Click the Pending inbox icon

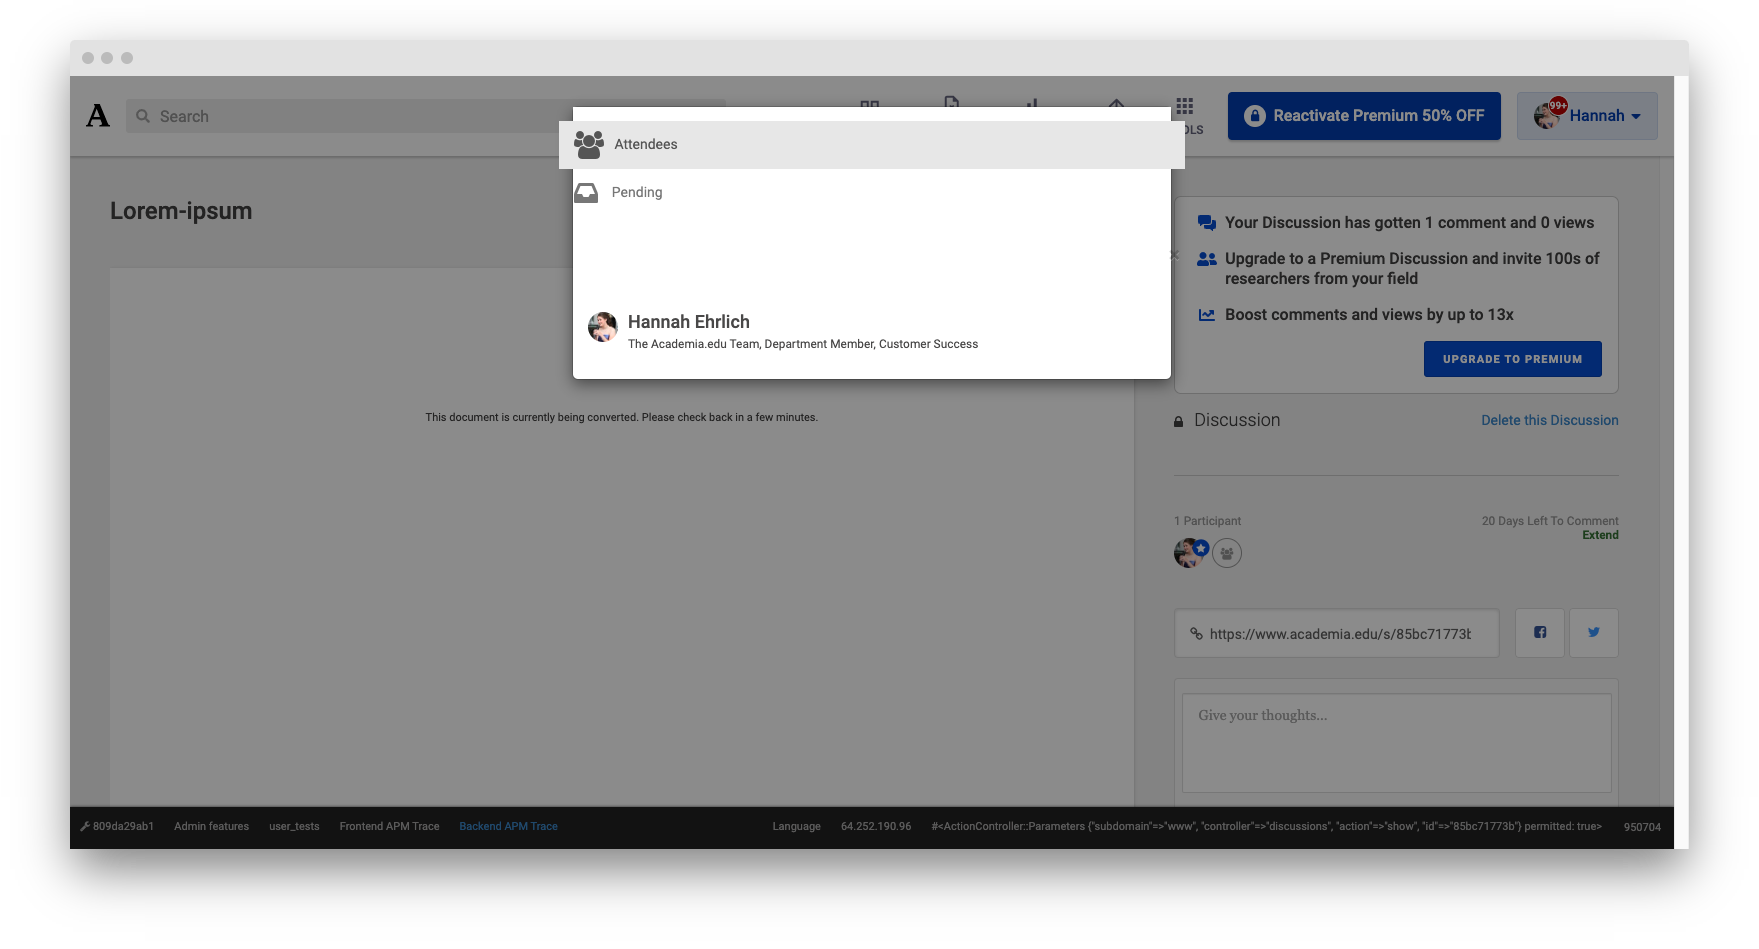586,192
